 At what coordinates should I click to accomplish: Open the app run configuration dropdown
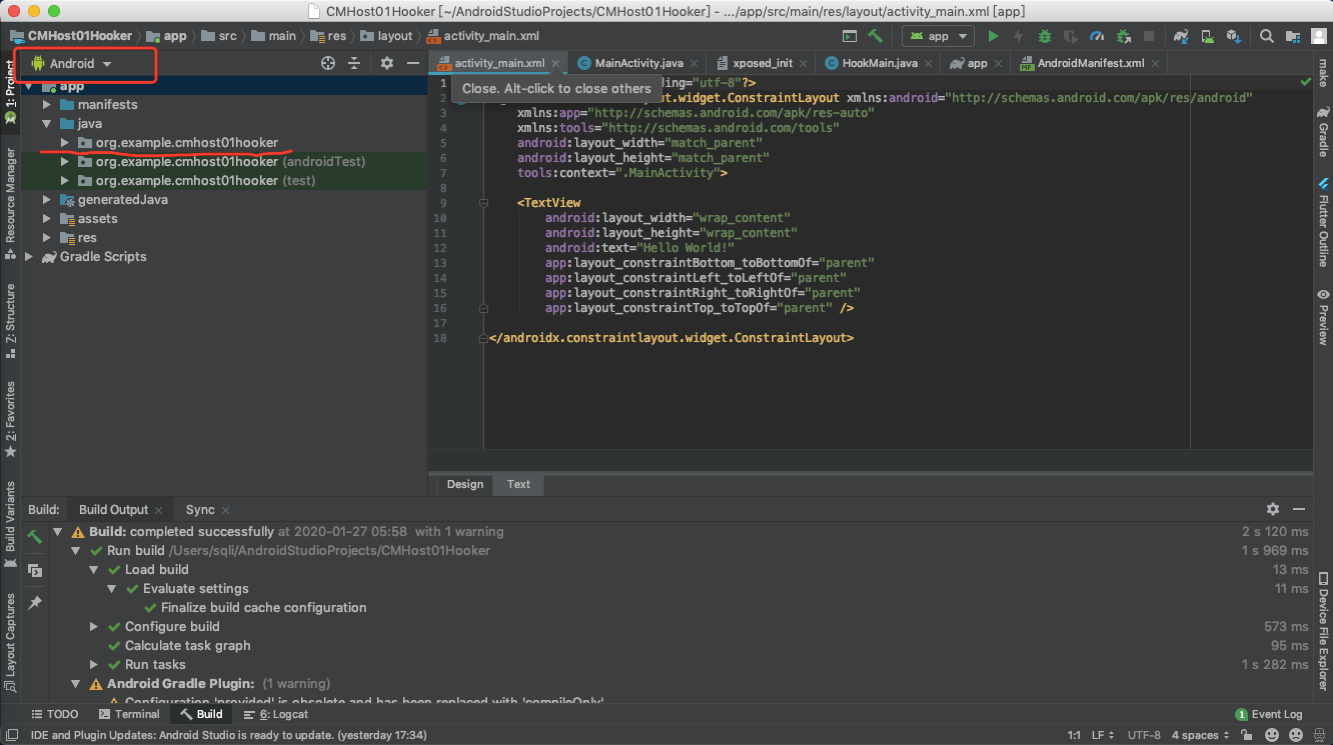[938, 36]
